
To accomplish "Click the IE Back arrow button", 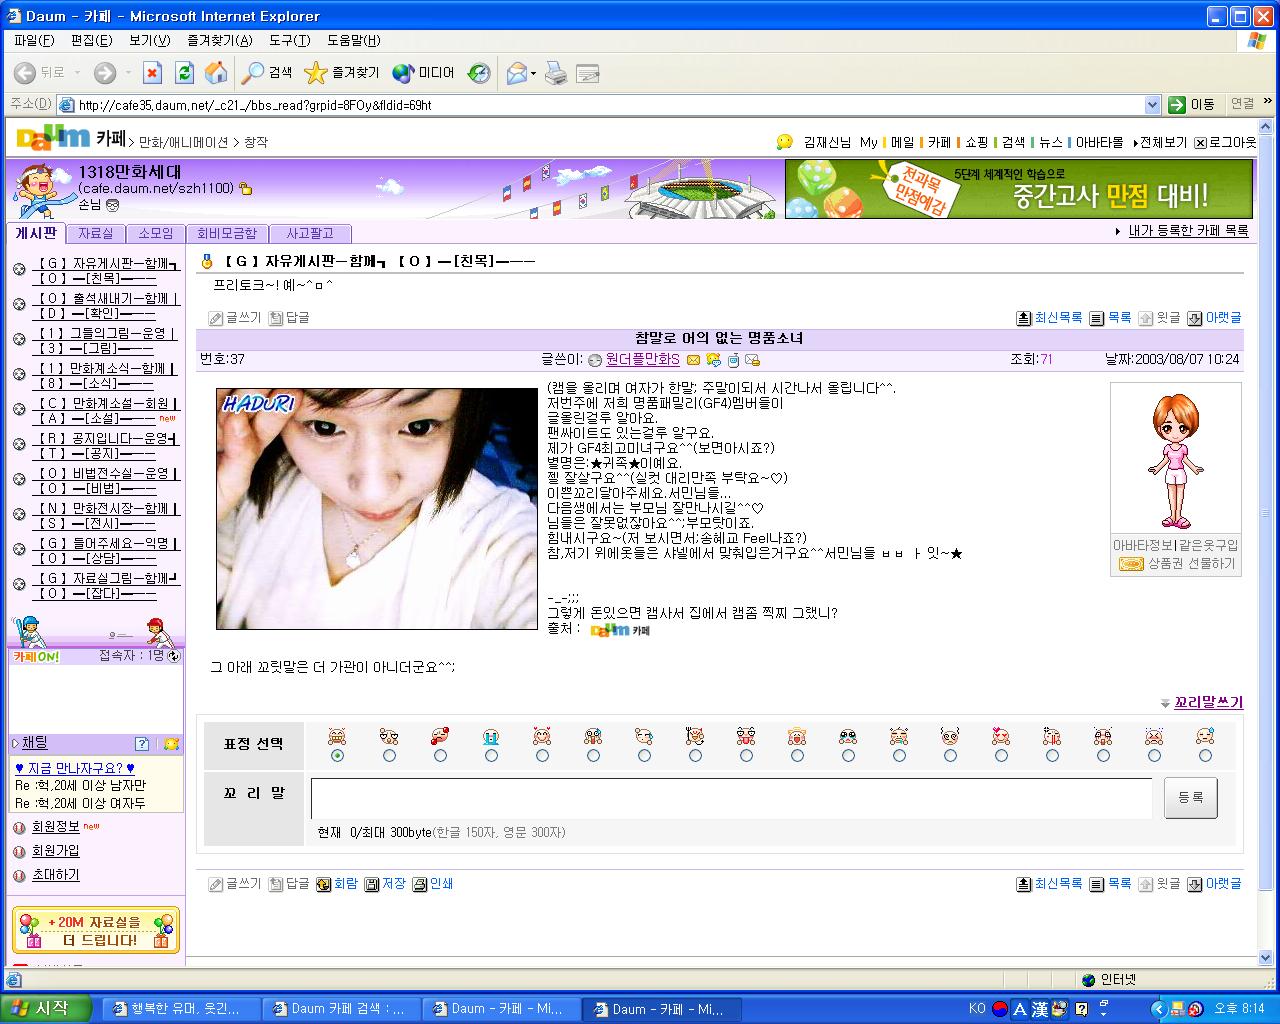I will [x=26, y=72].
